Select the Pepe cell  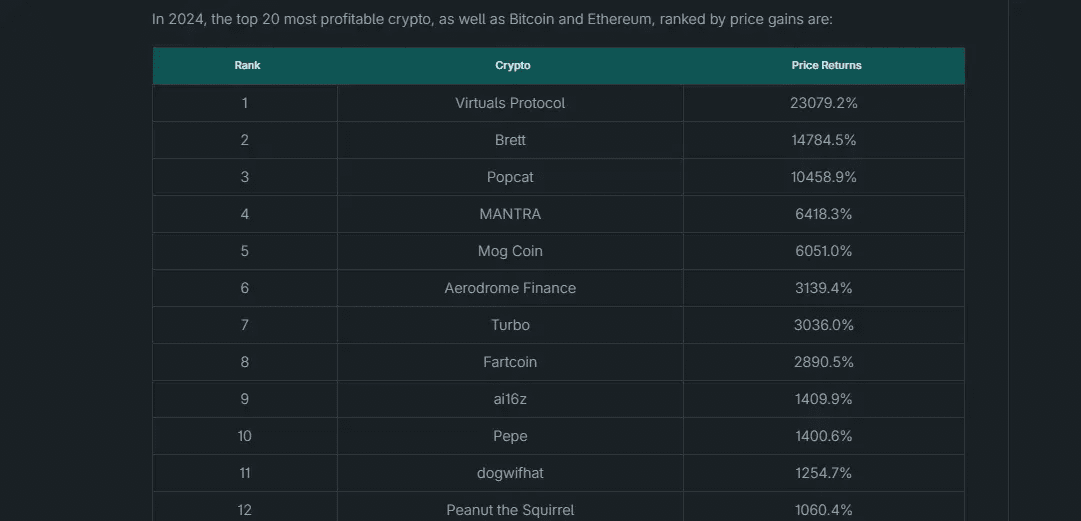point(510,436)
